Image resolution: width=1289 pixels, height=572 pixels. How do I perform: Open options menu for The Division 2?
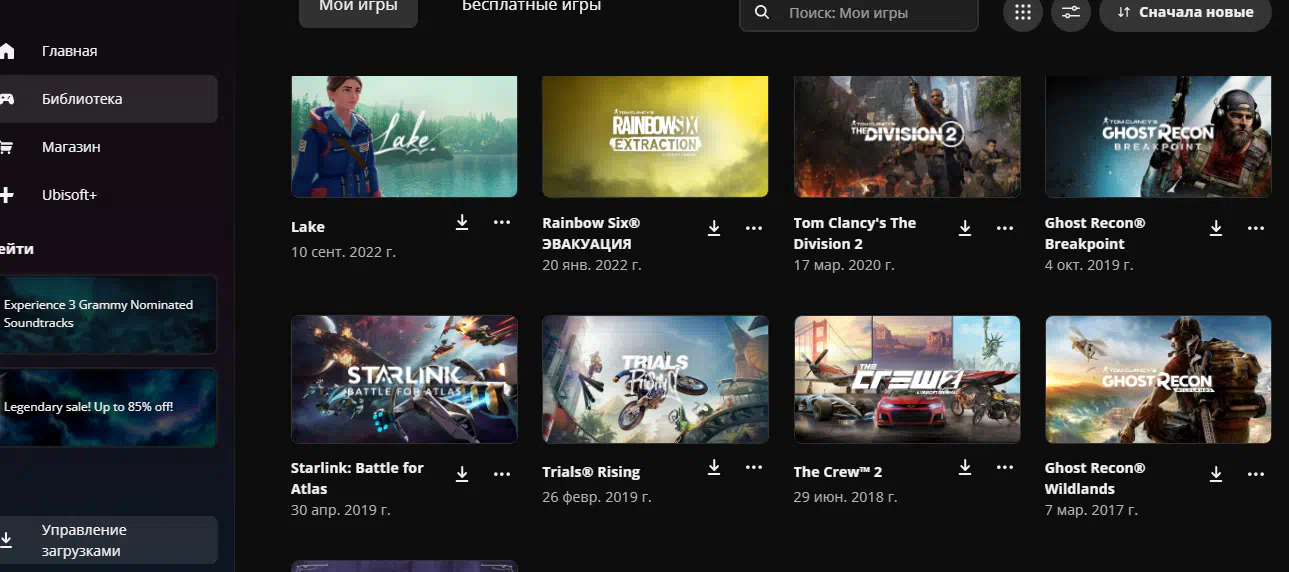(1005, 228)
